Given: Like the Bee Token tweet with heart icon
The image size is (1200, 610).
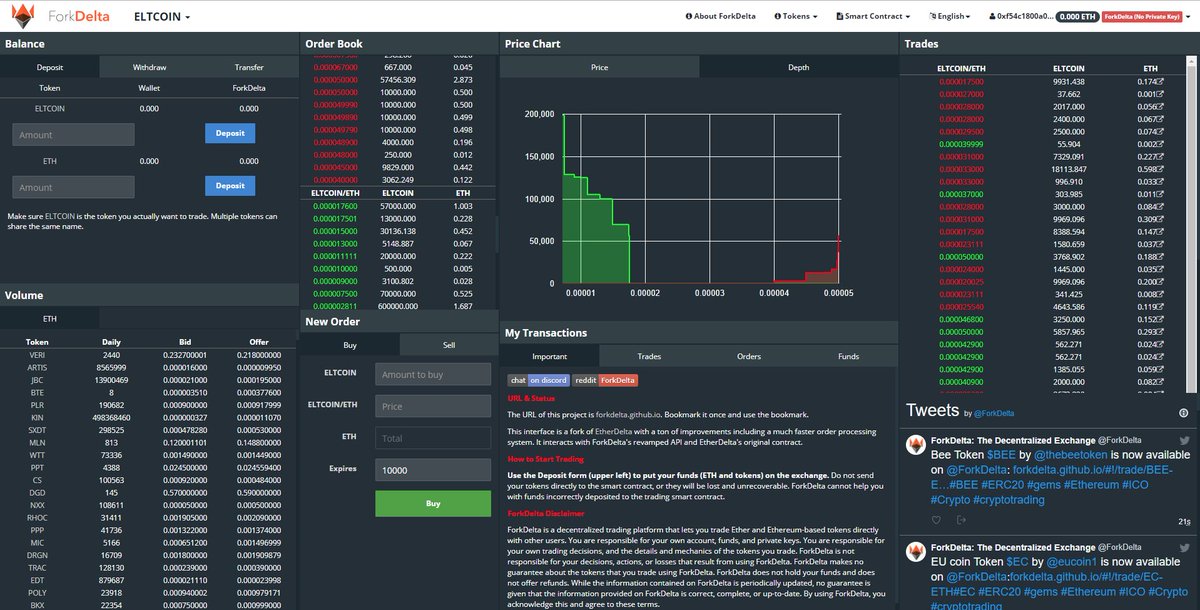Looking at the screenshot, I should tap(936, 520).
